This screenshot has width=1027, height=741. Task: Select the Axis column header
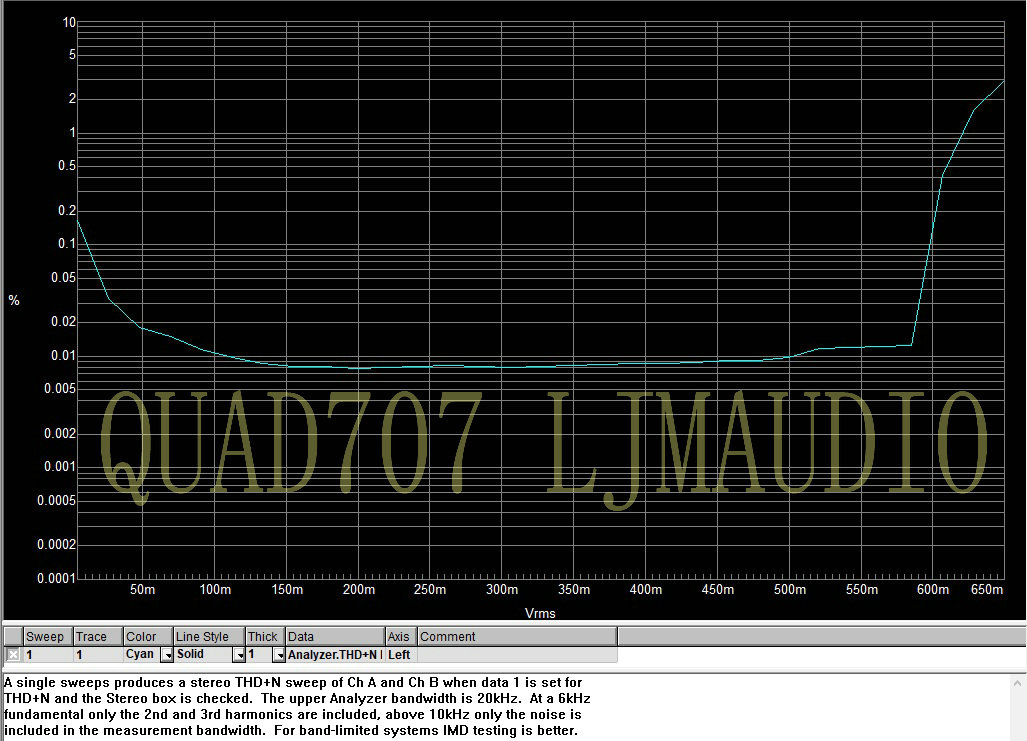(x=400, y=637)
